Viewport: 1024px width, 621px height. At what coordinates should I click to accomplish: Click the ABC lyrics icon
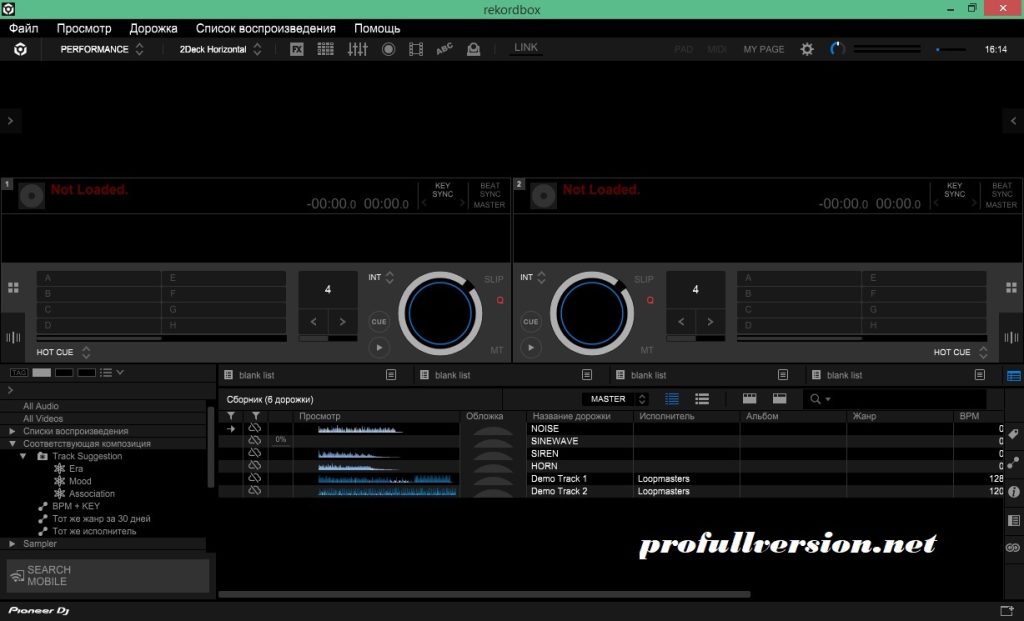(446, 48)
